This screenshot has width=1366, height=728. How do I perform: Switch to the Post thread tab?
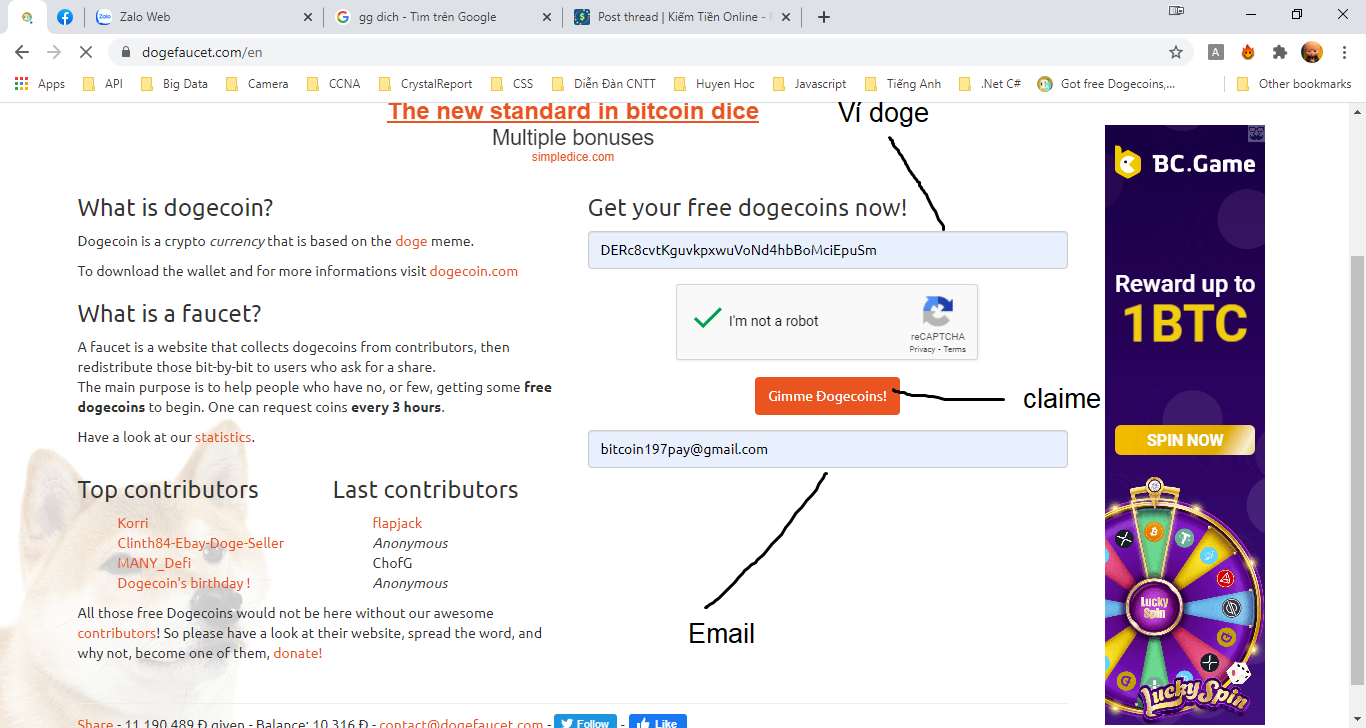coord(684,17)
